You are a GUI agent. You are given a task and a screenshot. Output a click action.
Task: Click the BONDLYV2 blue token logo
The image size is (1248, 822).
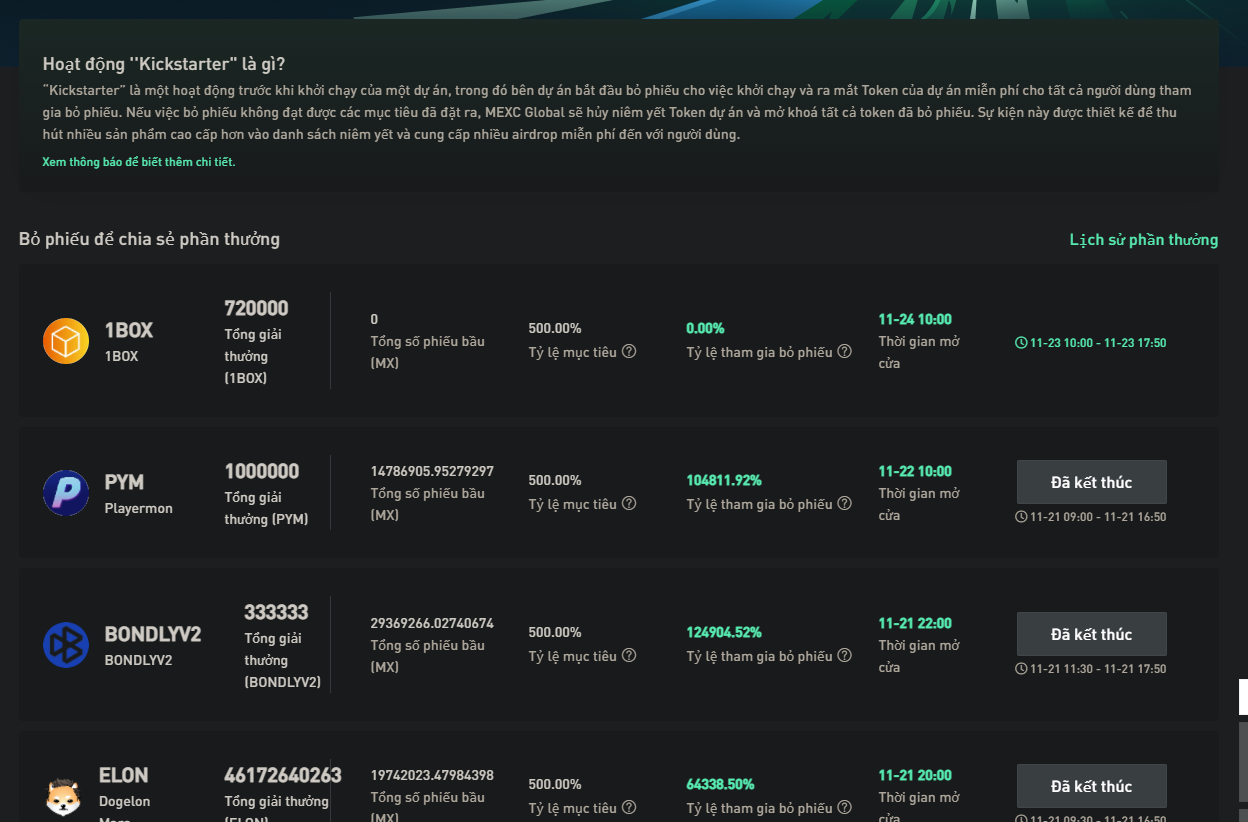pos(66,645)
